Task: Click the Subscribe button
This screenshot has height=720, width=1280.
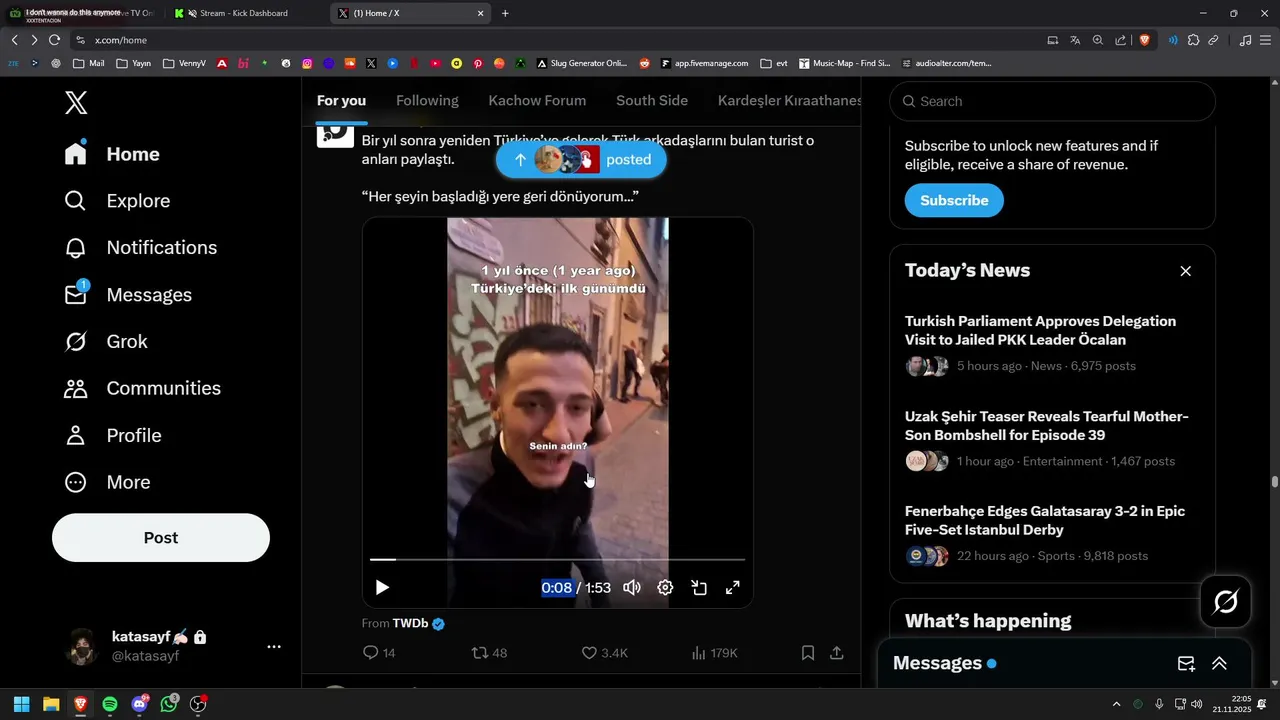Action: pyautogui.click(x=954, y=200)
